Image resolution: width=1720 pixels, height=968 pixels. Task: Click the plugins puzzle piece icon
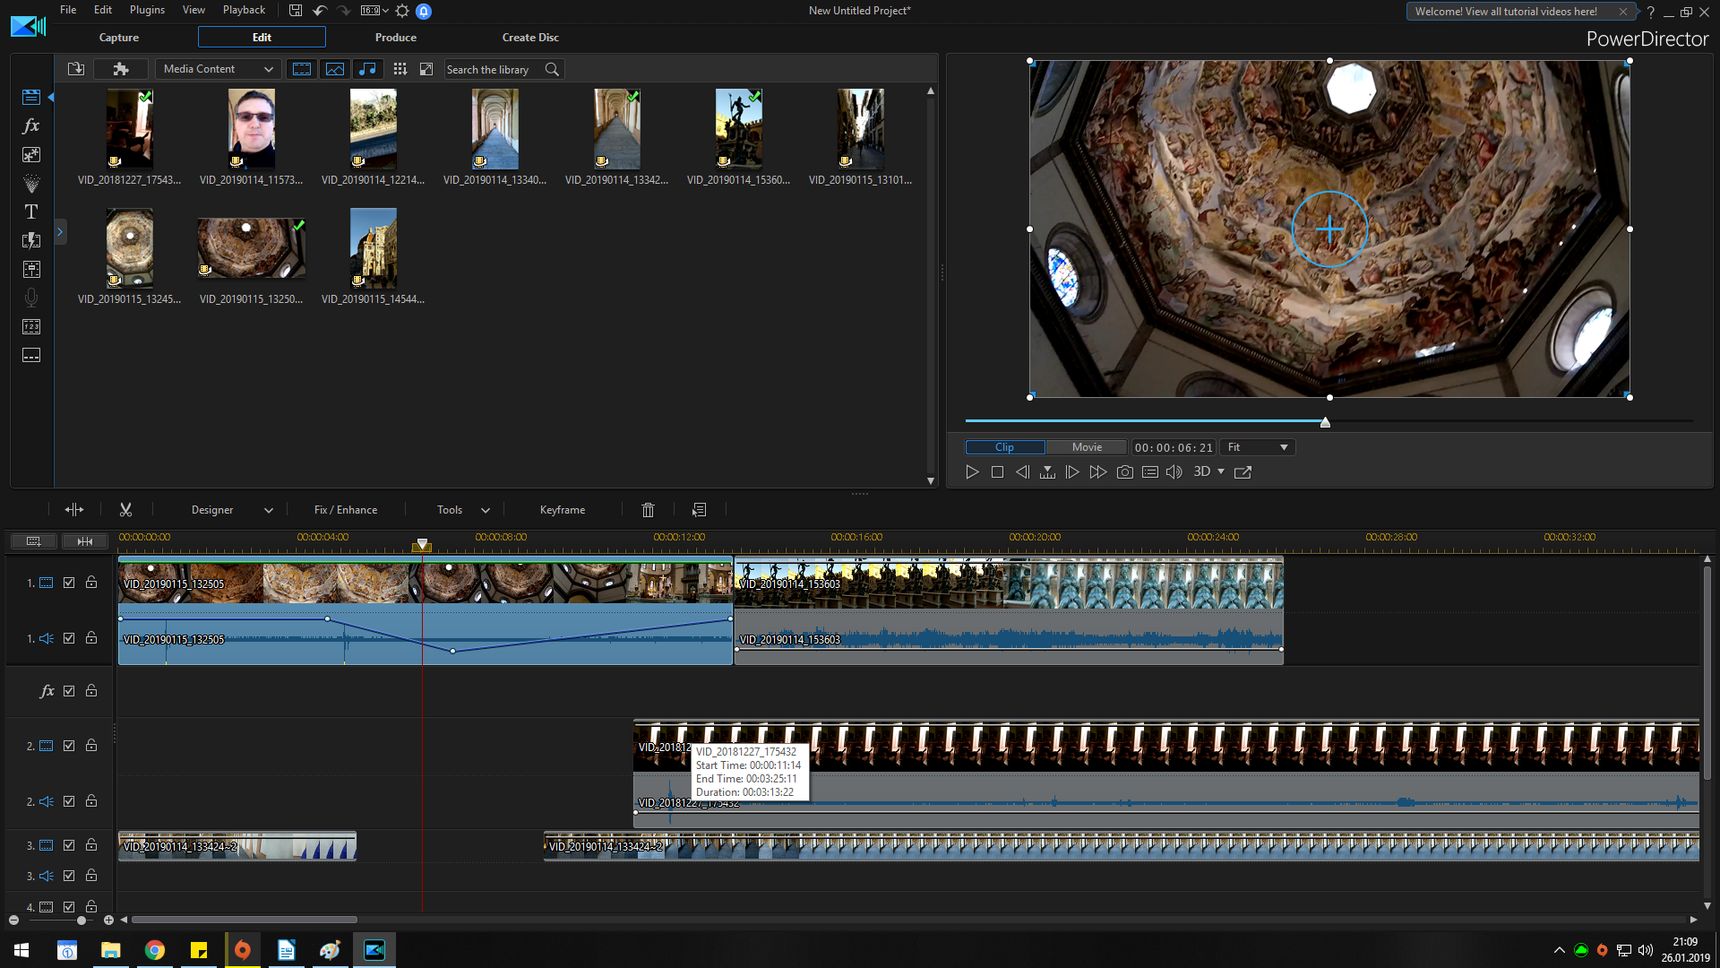pyautogui.click(x=121, y=69)
